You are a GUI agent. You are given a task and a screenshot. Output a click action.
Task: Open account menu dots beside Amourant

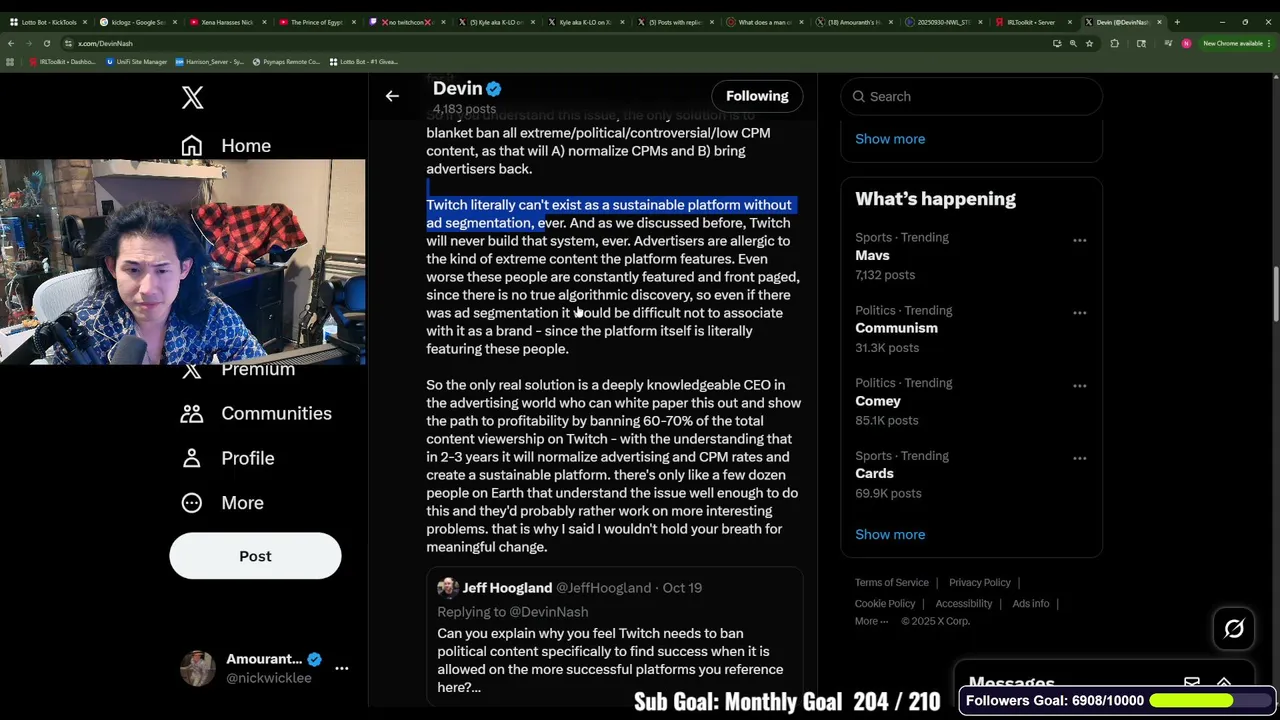pyautogui.click(x=342, y=668)
